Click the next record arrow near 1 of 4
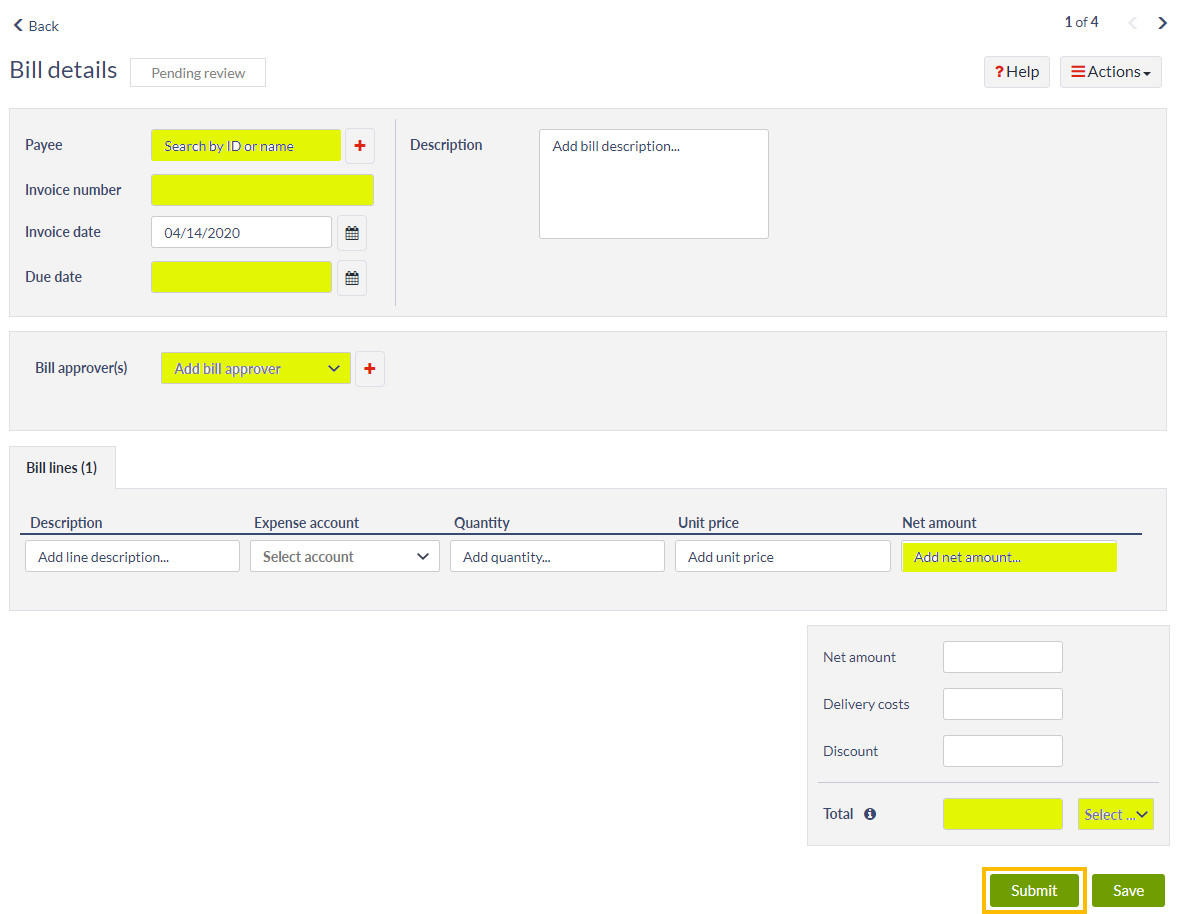This screenshot has height=914, width=1180. click(x=1162, y=21)
